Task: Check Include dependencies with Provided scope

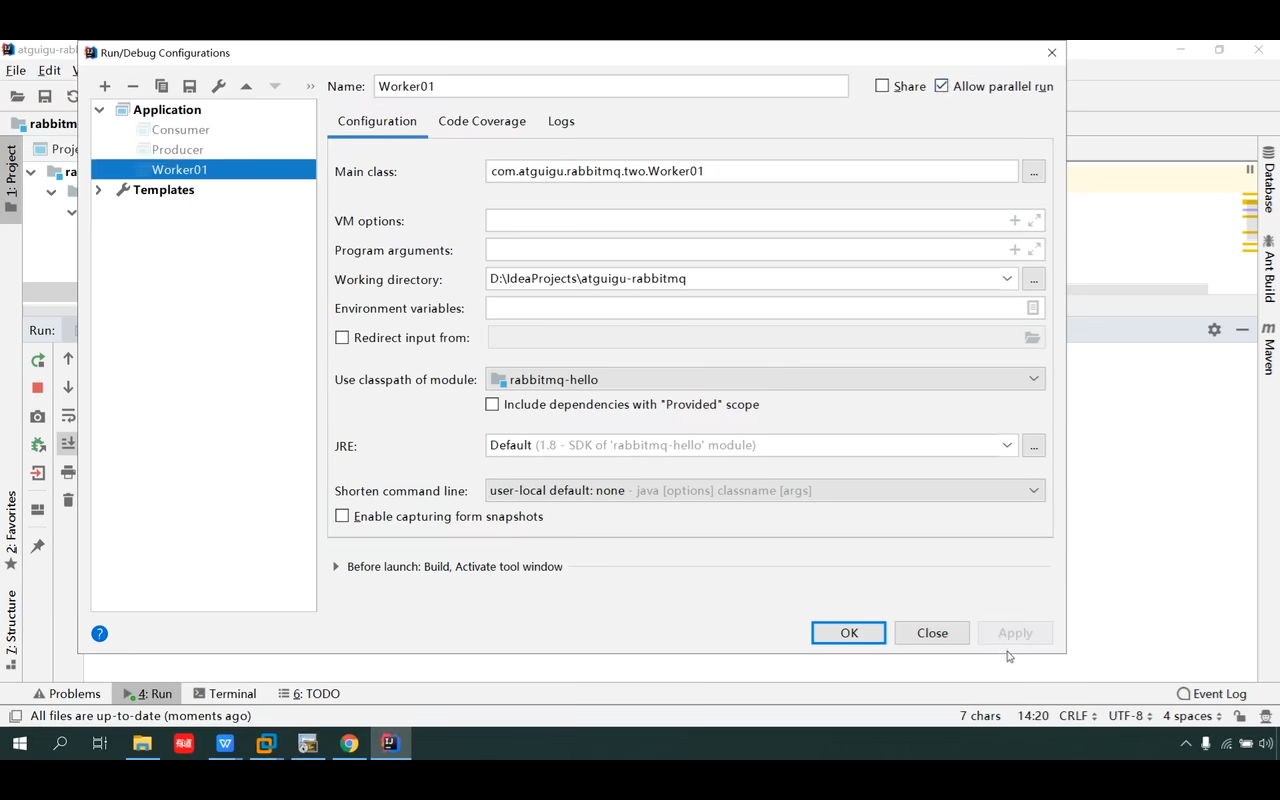Action: (492, 405)
